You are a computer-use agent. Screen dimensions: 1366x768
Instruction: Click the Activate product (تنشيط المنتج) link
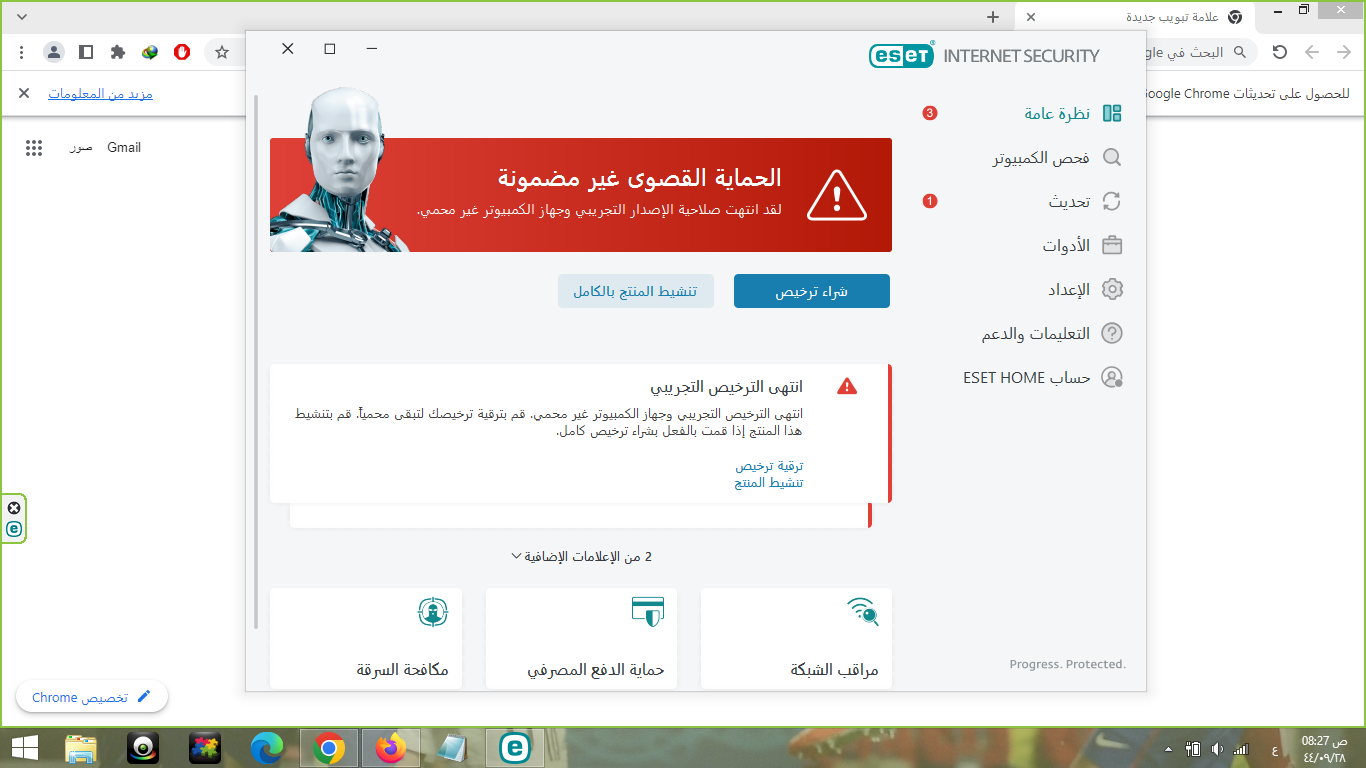coord(769,482)
